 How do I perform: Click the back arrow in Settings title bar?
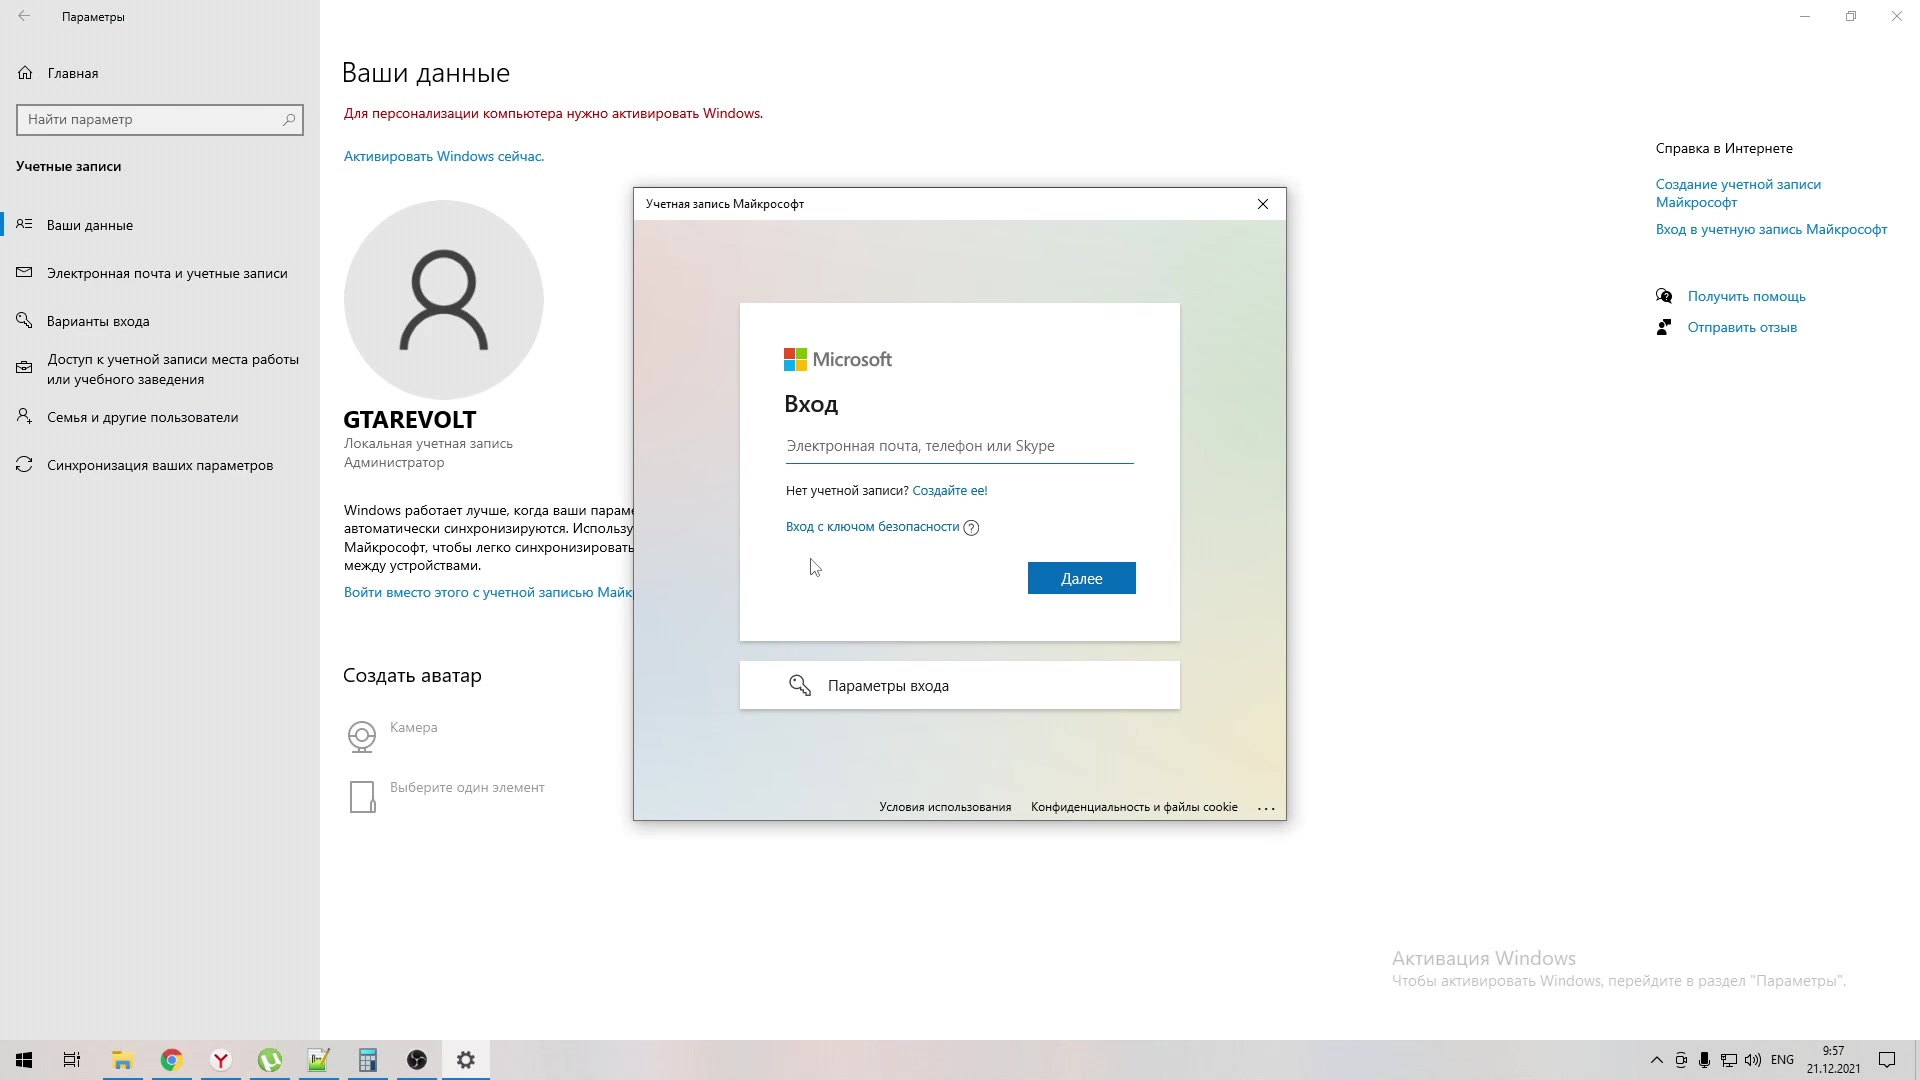pyautogui.click(x=24, y=16)
